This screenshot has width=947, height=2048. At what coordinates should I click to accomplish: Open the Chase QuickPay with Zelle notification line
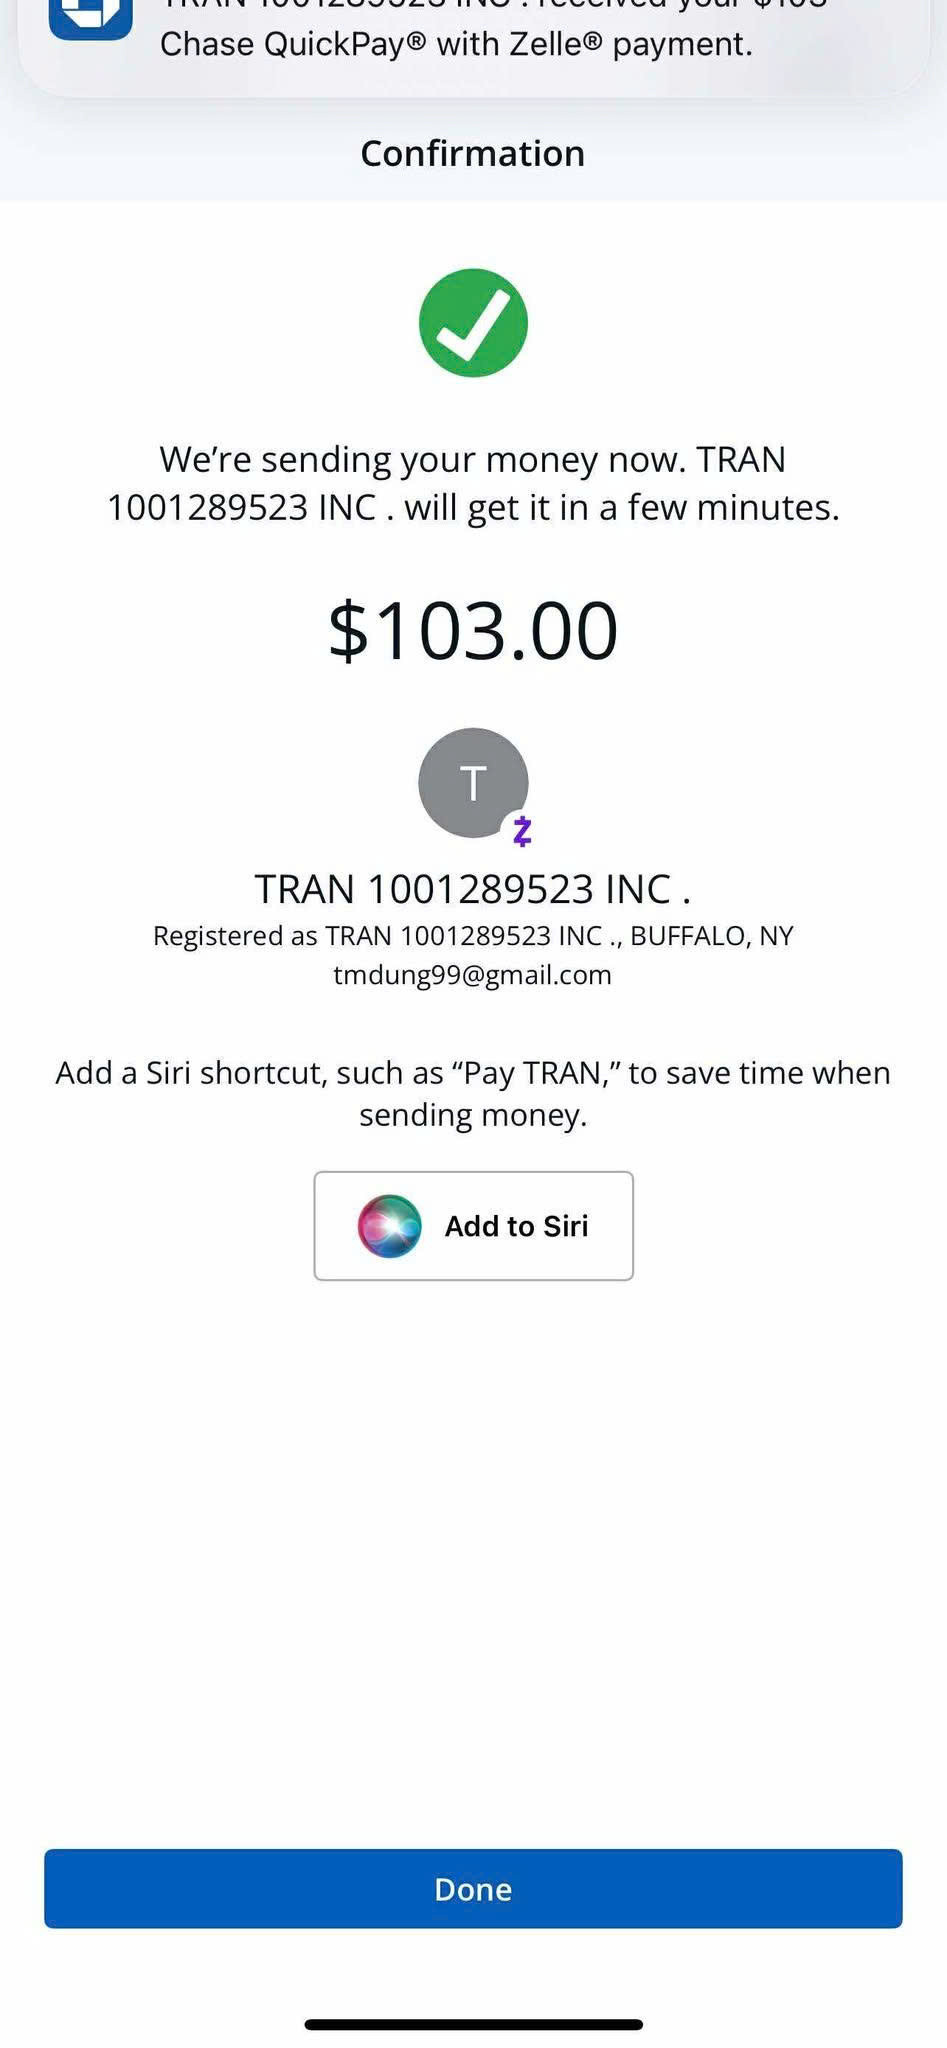pos(456,44)
